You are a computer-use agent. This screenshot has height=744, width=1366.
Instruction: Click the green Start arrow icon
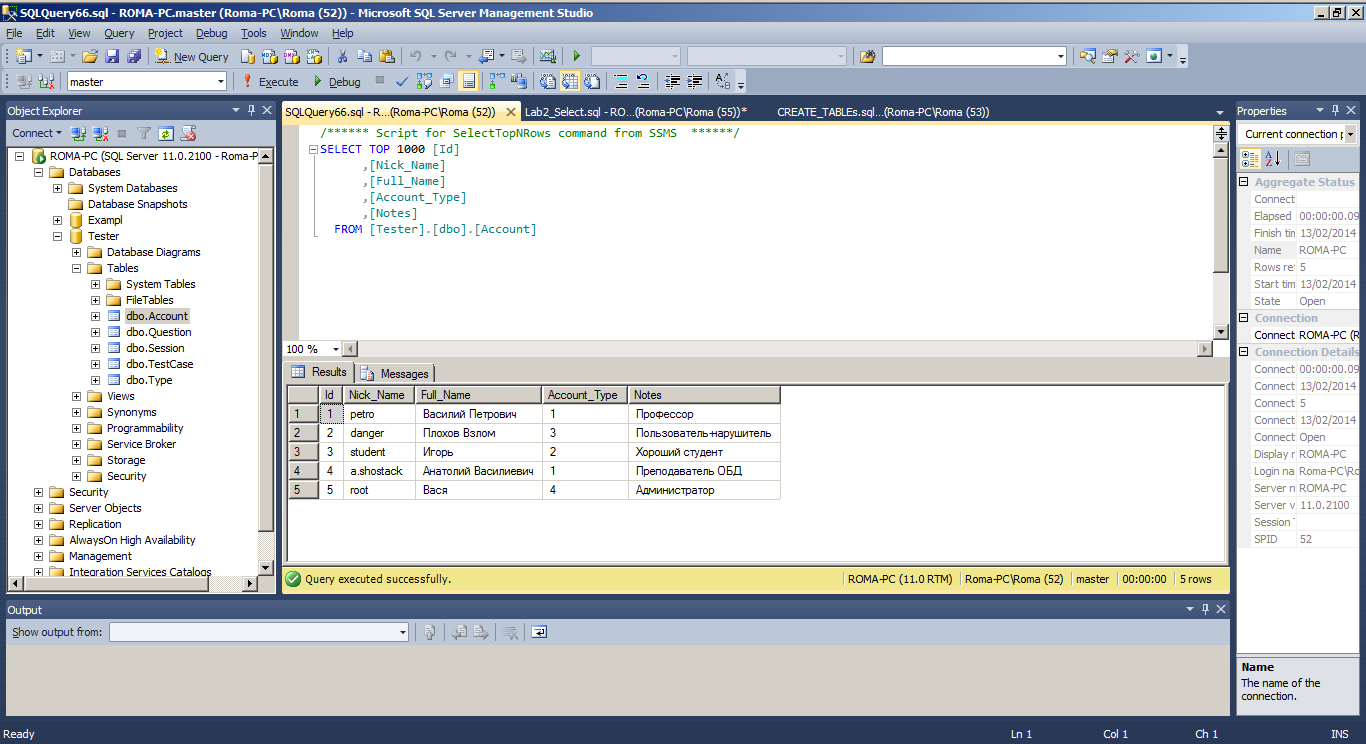576,56
